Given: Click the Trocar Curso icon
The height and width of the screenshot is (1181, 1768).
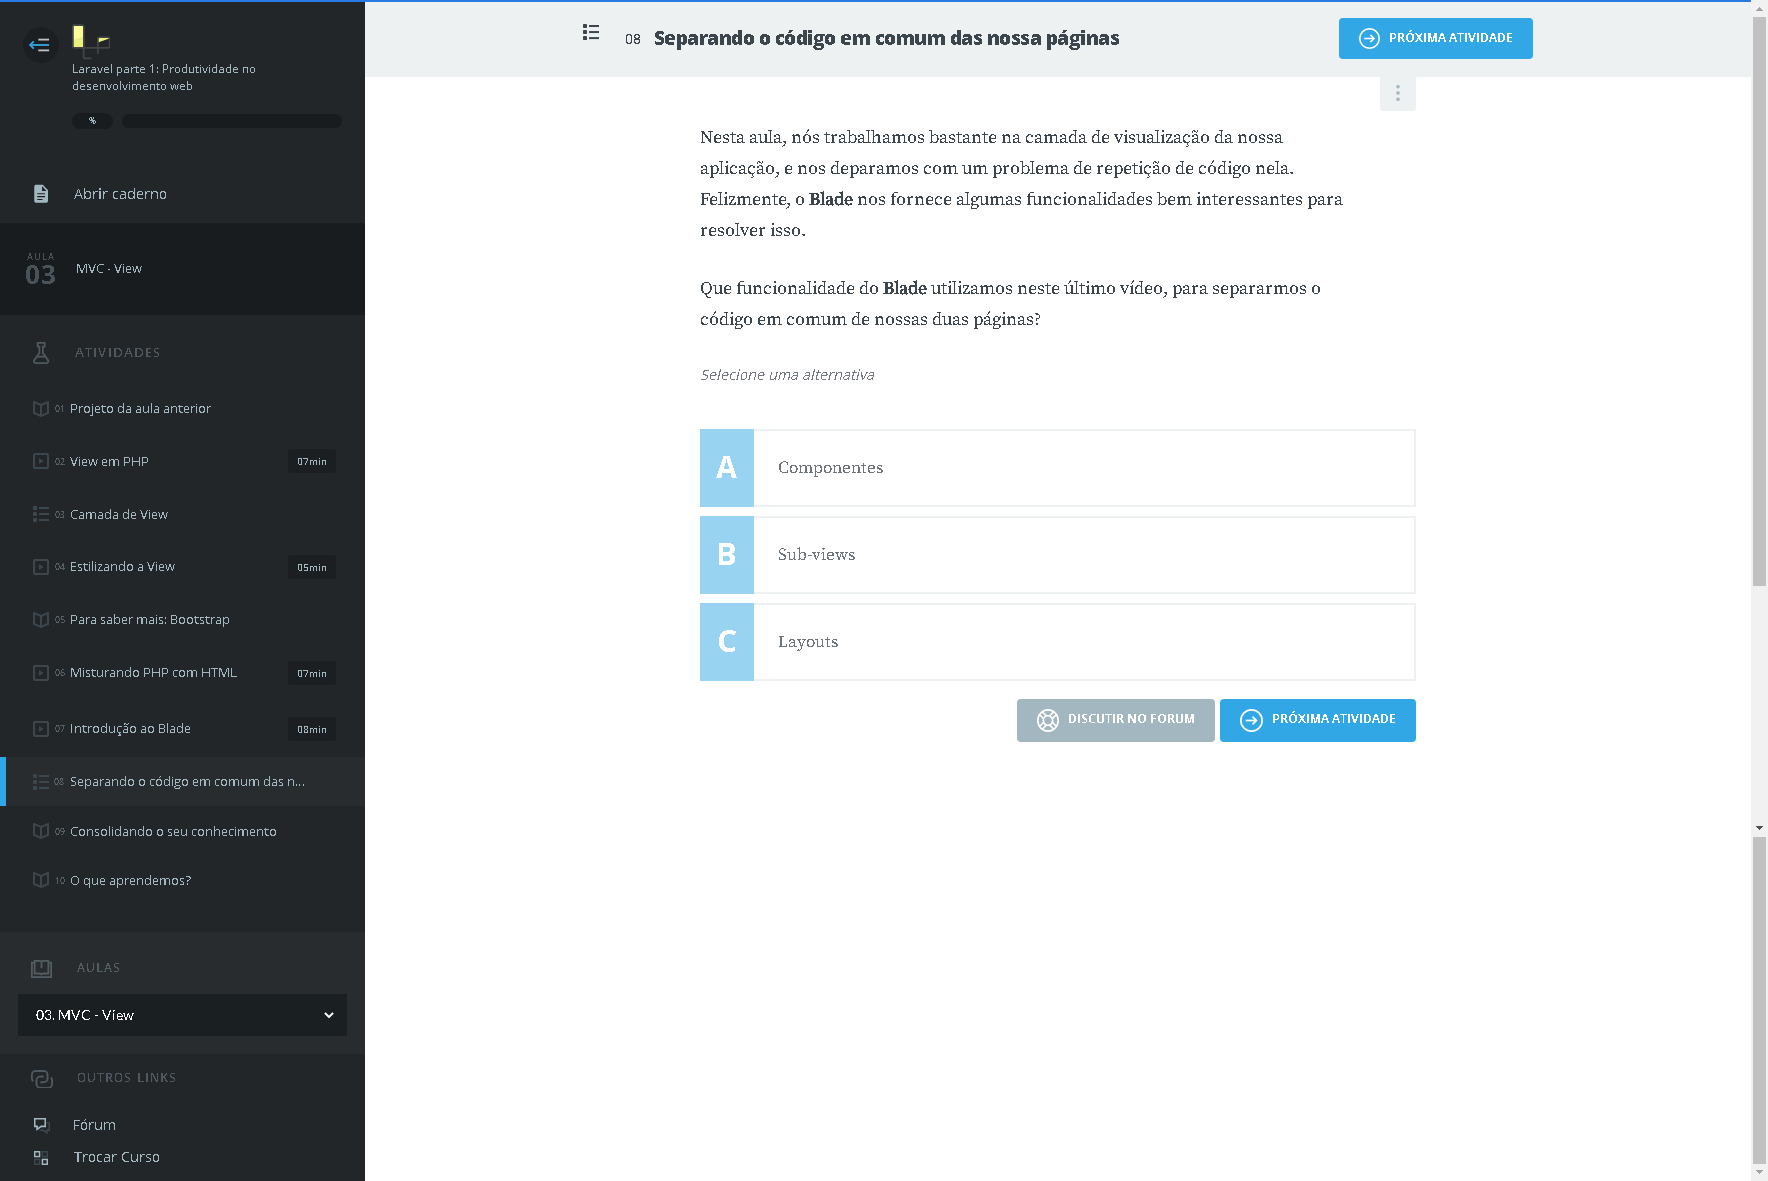Looking at the screenshot, I should [41, 1157].
